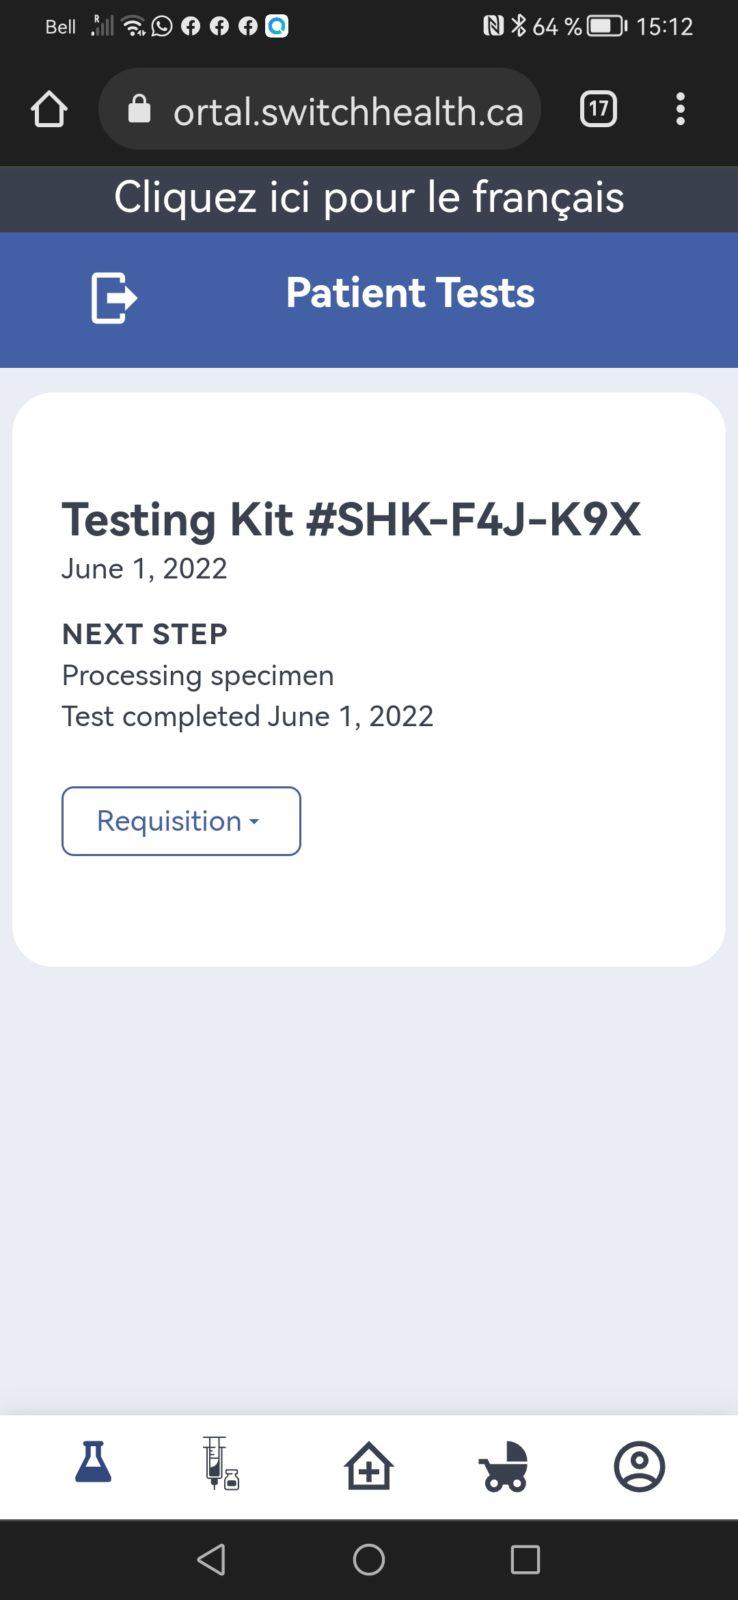Viewport: 738px width, 1600px height.
Task: Open the user profile tab
Action: pos(639,1467)
